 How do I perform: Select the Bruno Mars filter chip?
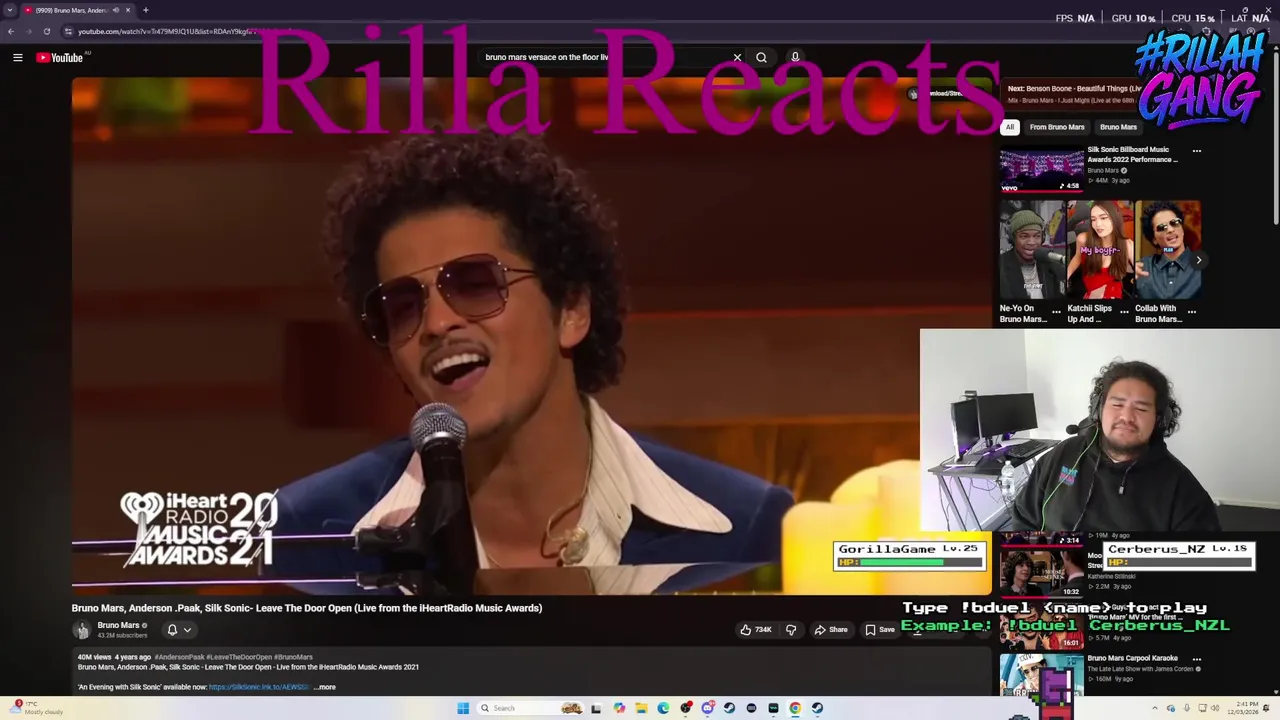click(x=1118, y=127)
